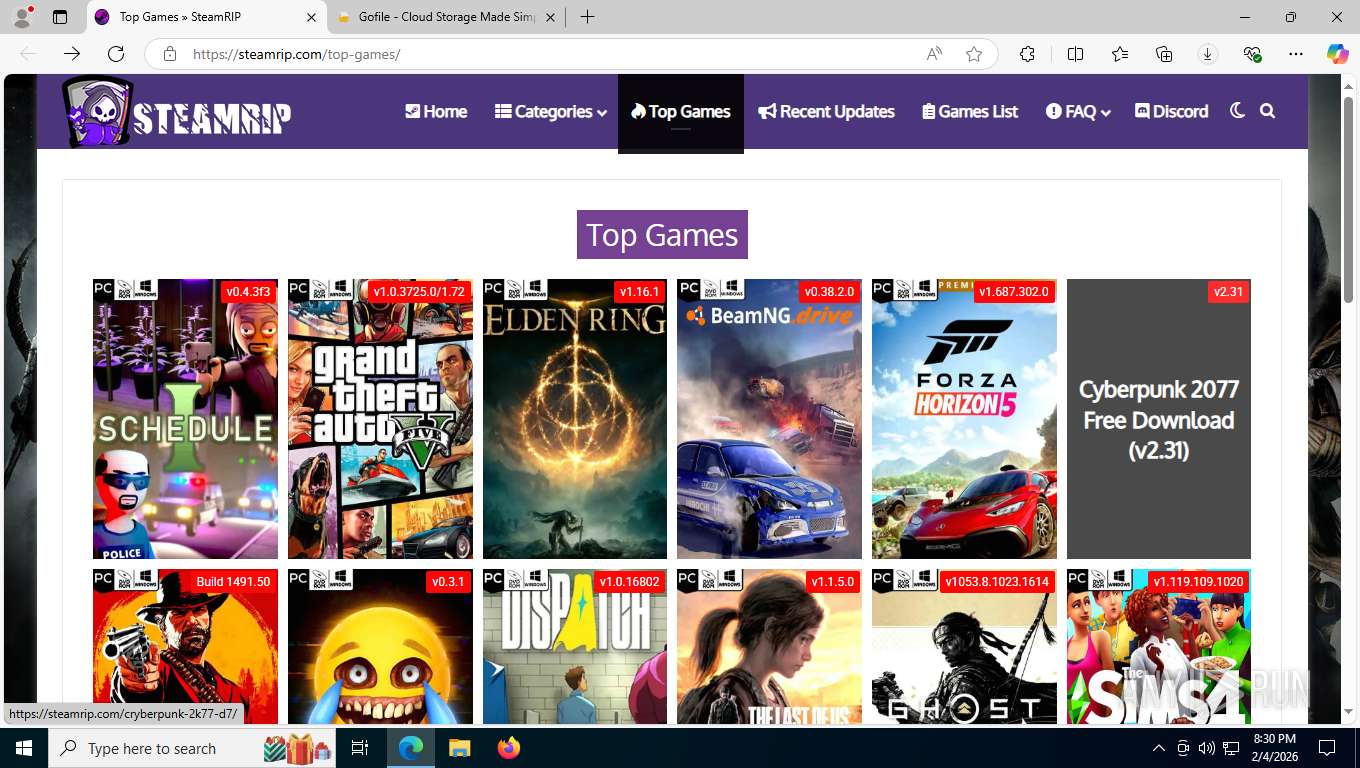
Task: Expand the Categories dropdown menu
Action: (x=551, y=111)
